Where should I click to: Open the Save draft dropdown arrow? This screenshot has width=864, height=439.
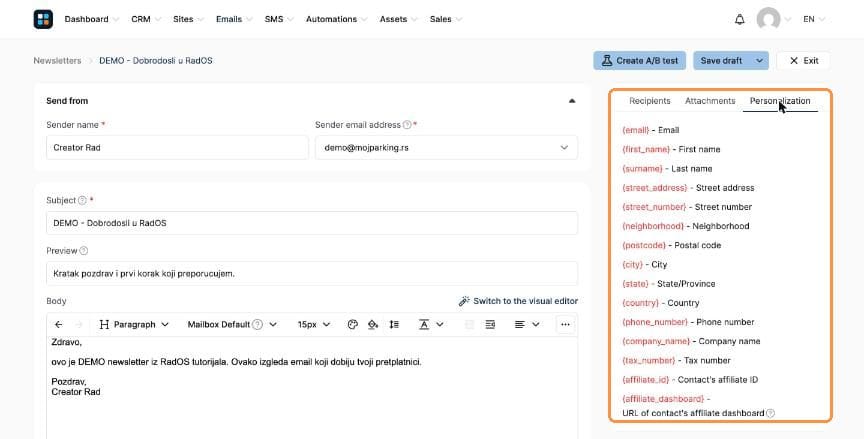coord(759,61)
